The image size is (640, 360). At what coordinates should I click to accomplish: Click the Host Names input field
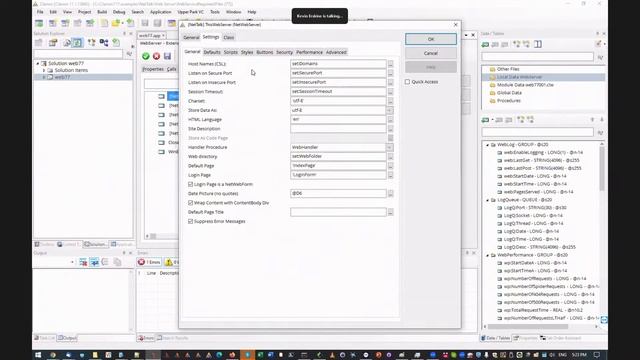[x=338, y=64]
